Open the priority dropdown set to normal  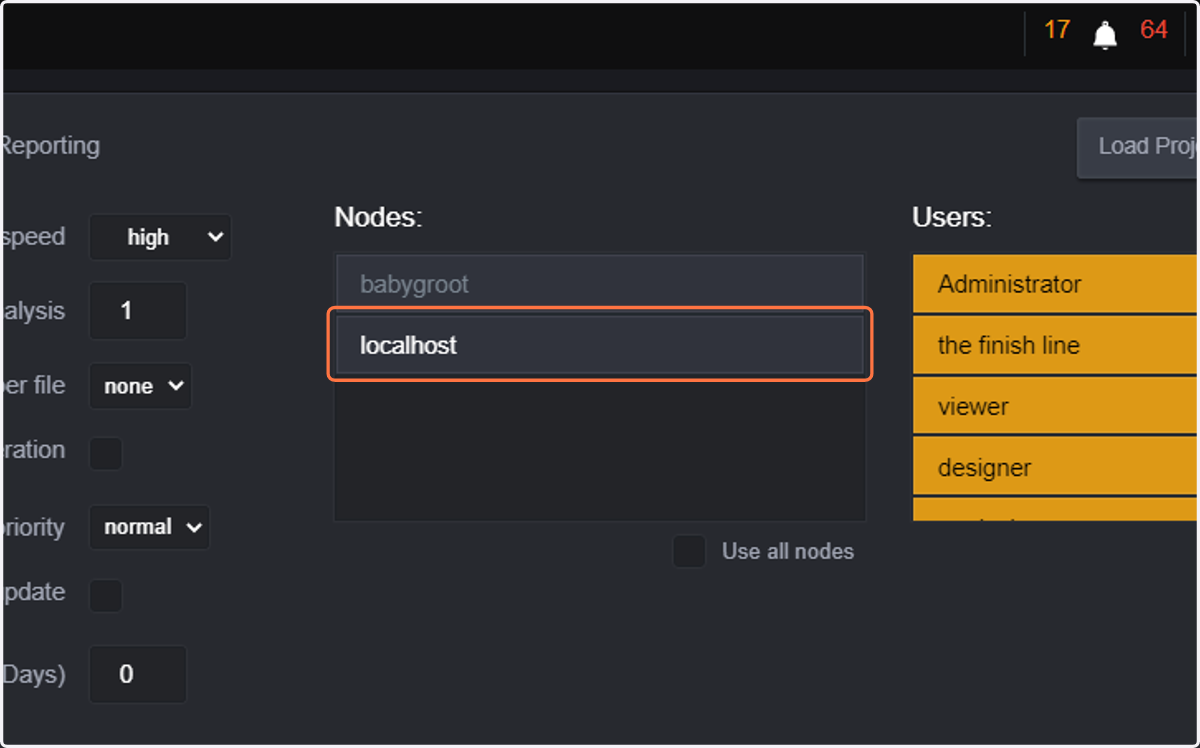[150, 527]
